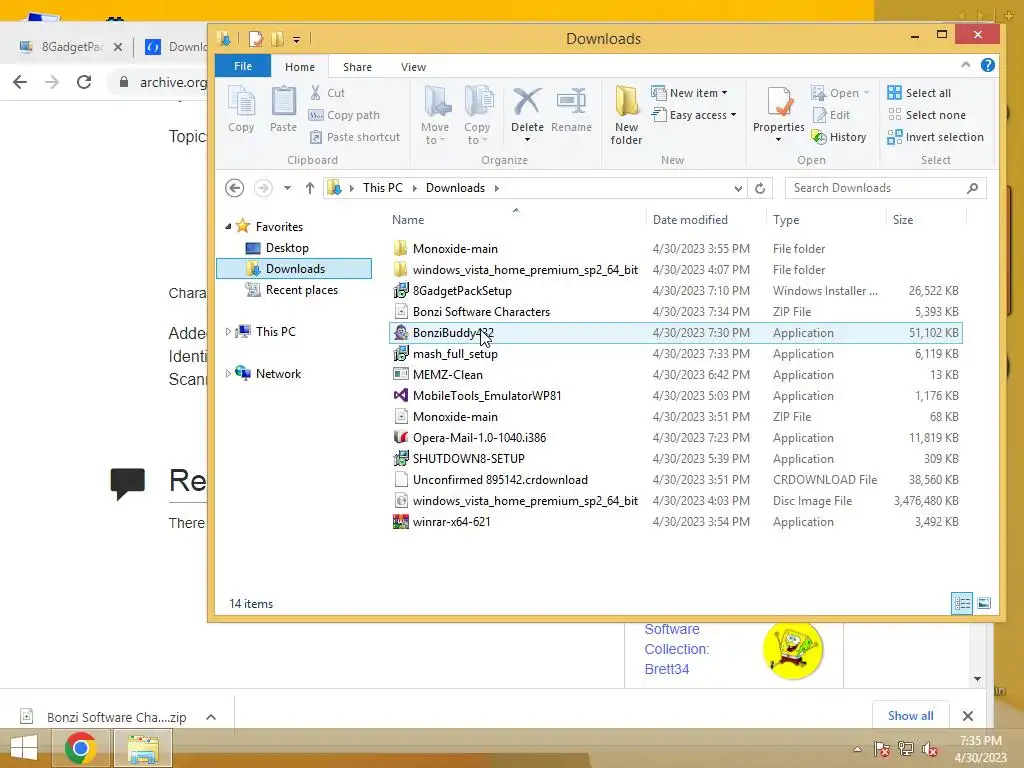This screenshot has height=768, width=1024.
Task: Choose Paste shortcut
Action: (355, 137)
